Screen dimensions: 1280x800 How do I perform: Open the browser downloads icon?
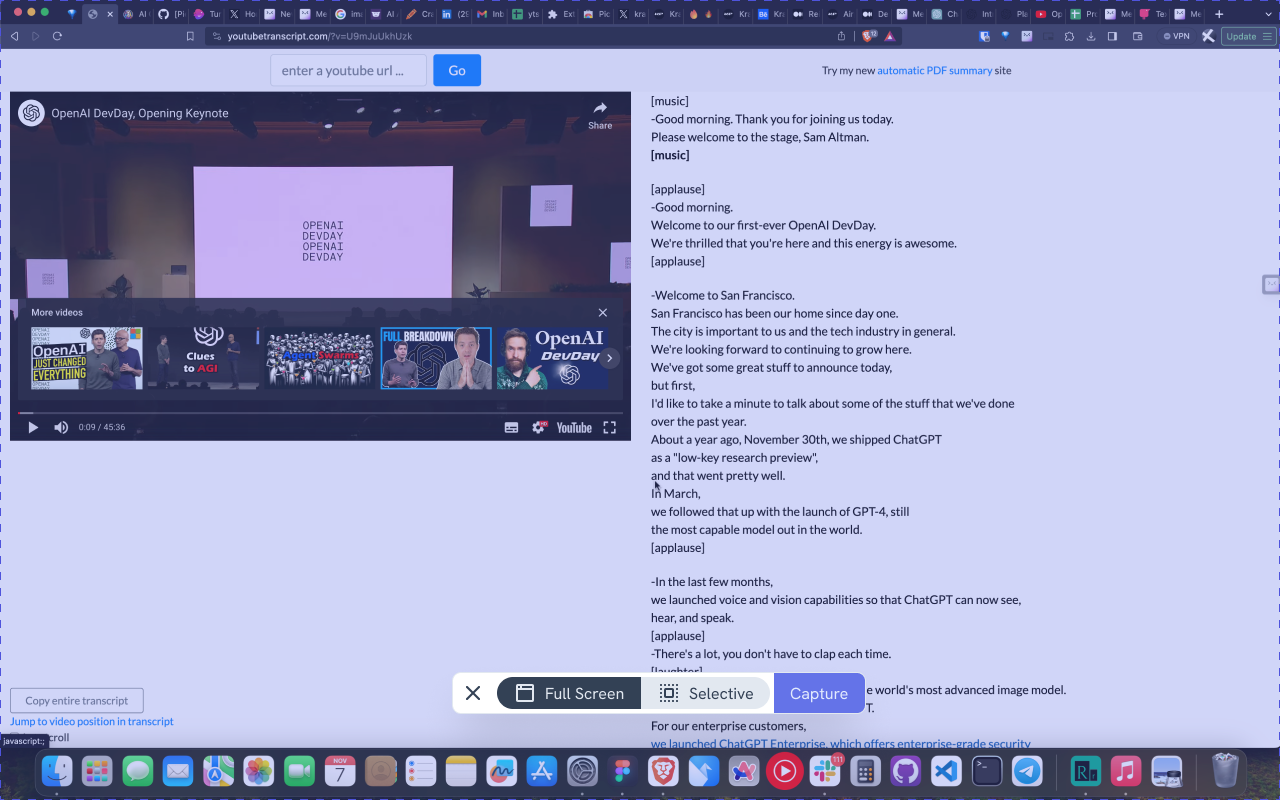[x=1091, y=36]
